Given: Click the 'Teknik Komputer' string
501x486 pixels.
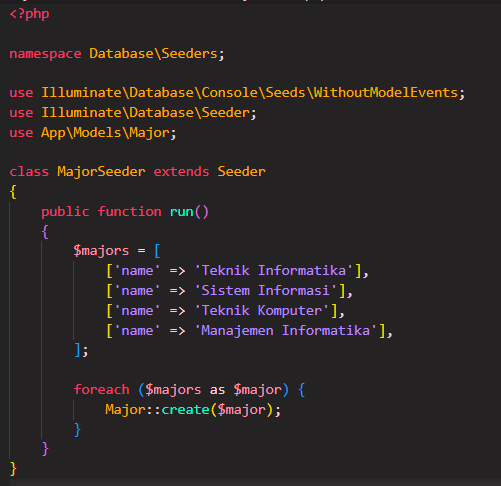Looking at the screenshot, I should [x=262, y=310].
